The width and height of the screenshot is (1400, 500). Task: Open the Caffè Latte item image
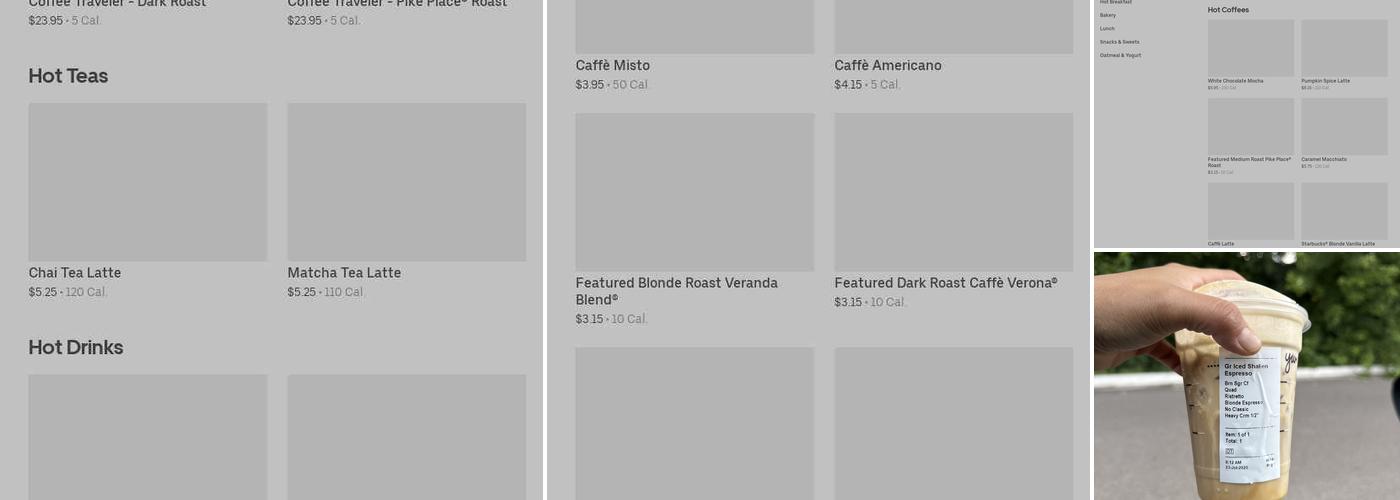(x=1250, y=211)
